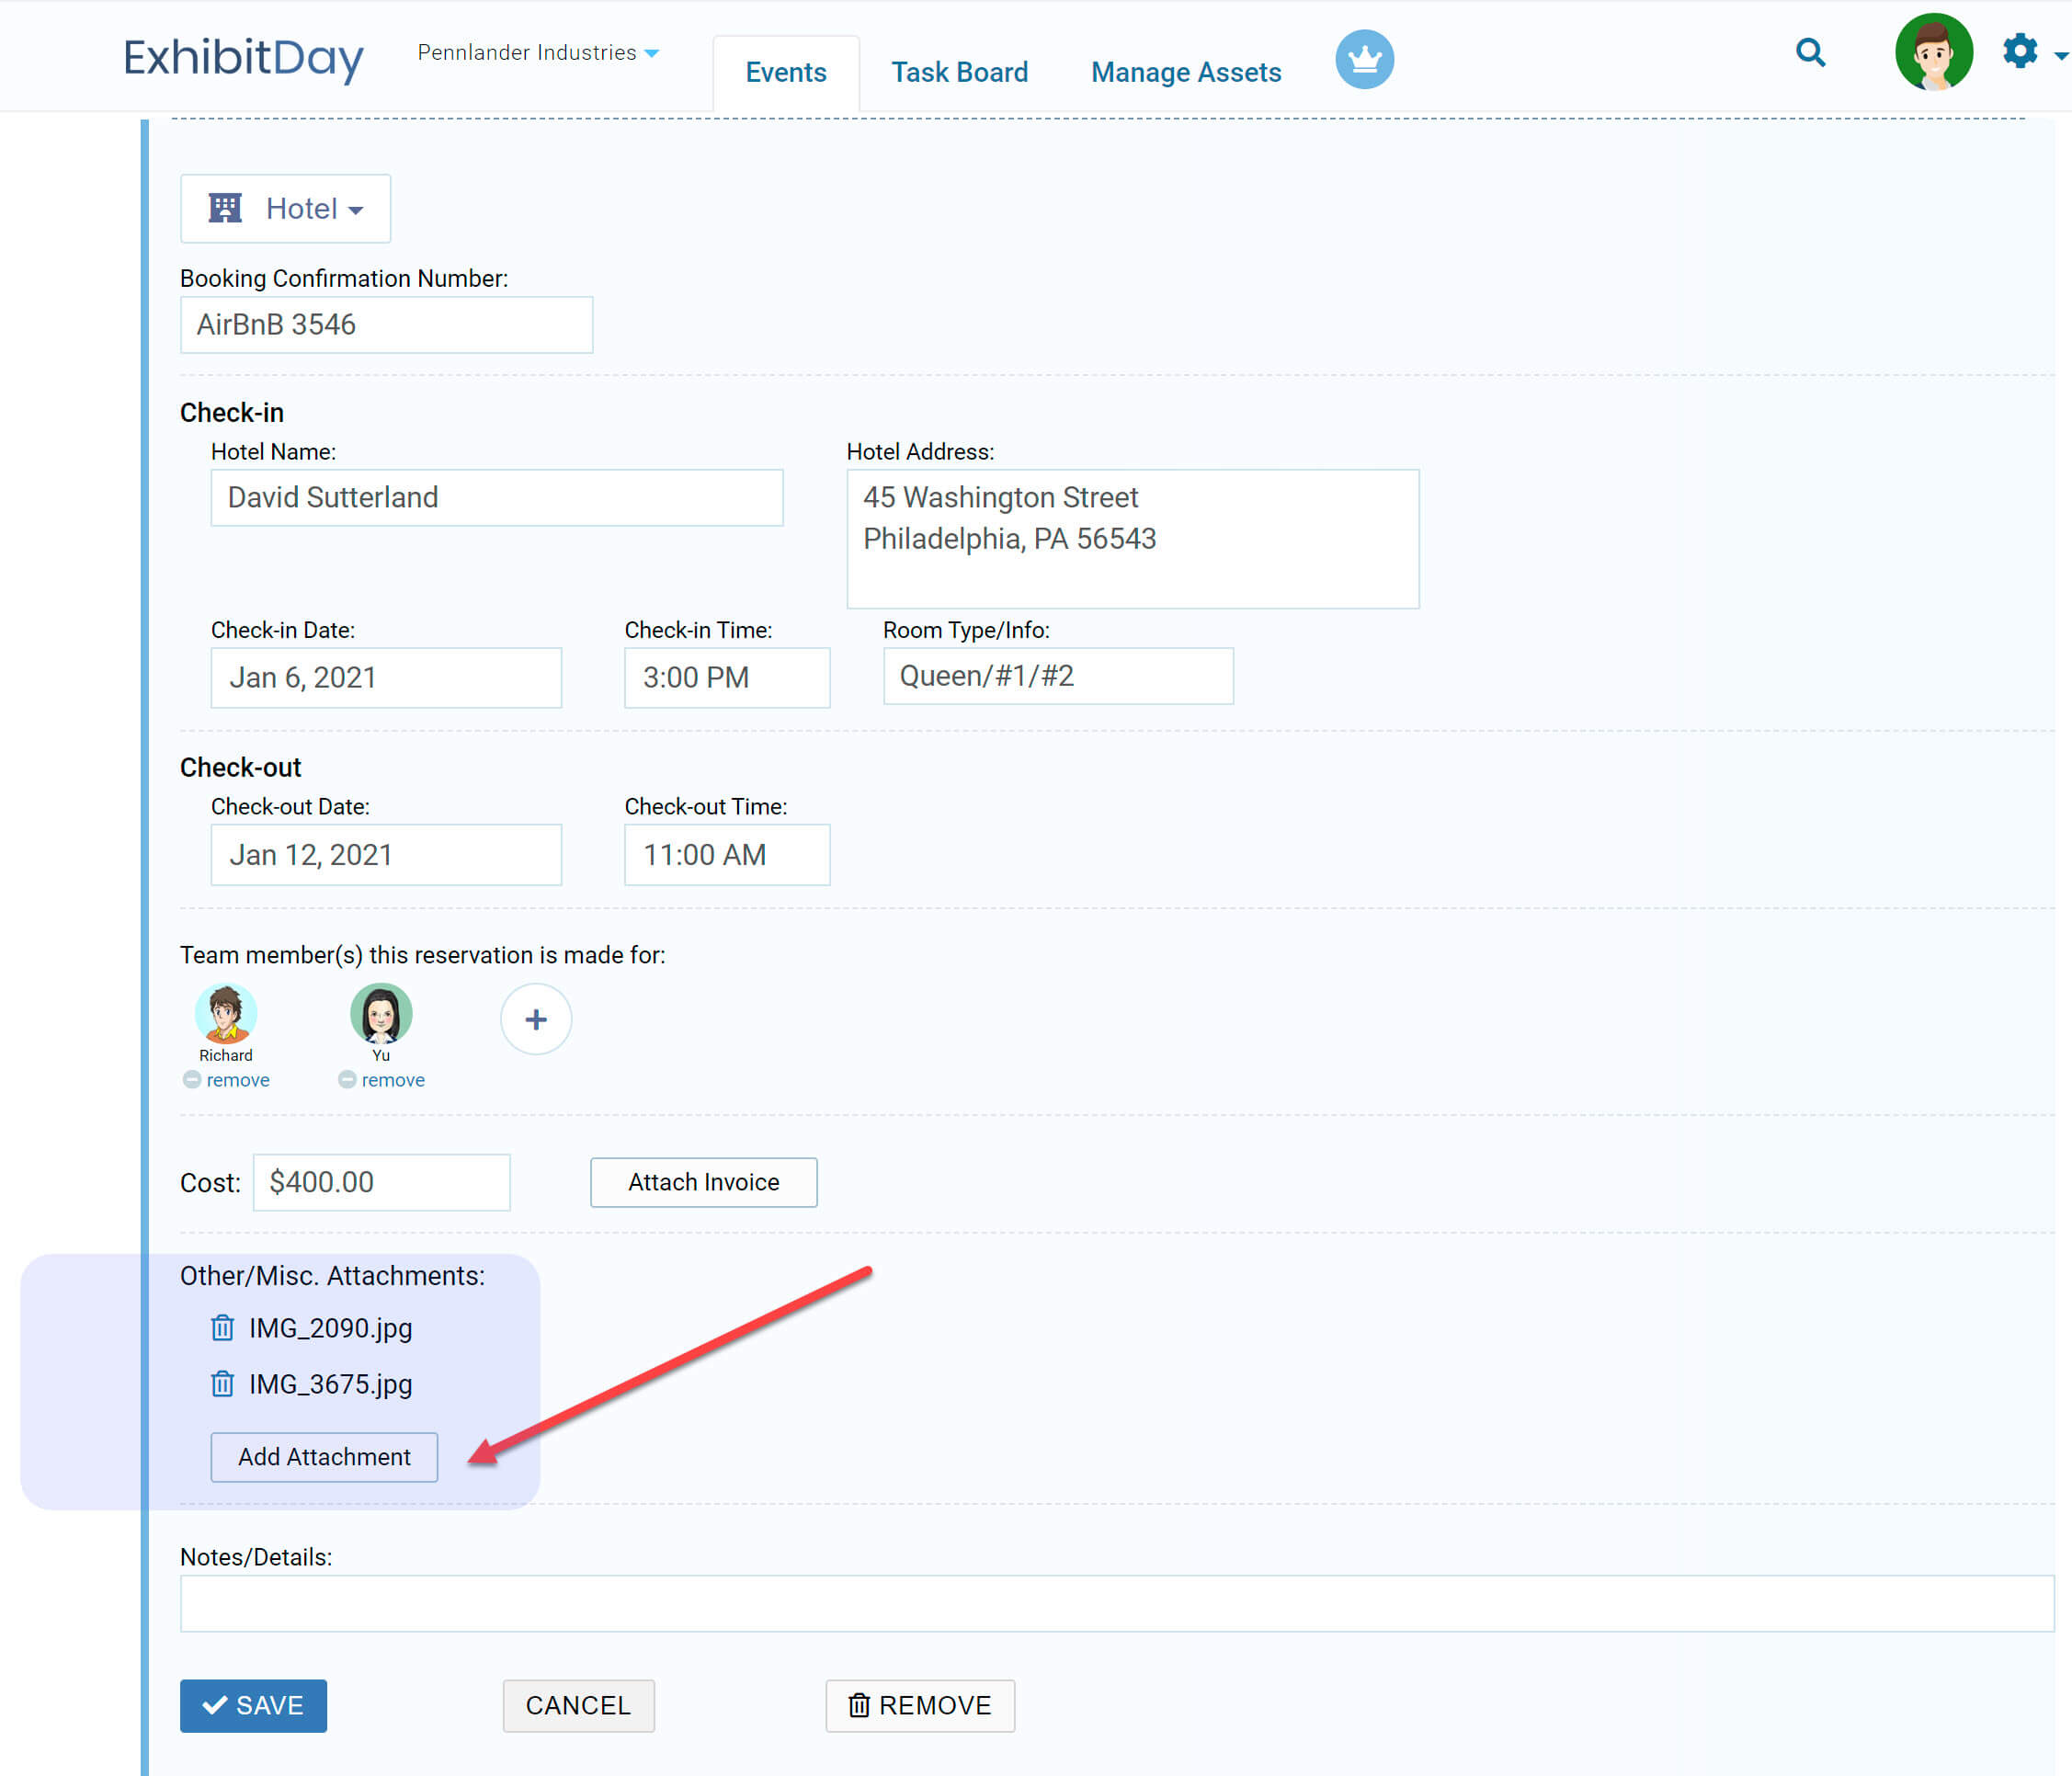This screenshot has height=1776, width=2072.
Task: Click the Add Attachment button
Action: click(324, 1457)
